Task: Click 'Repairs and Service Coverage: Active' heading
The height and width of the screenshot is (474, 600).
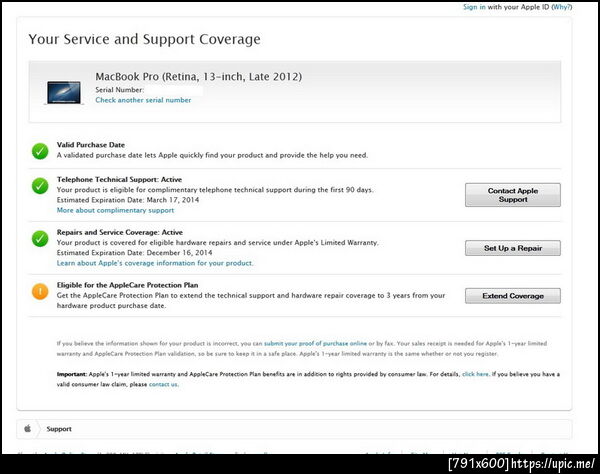Action: (x=120, y=232)
